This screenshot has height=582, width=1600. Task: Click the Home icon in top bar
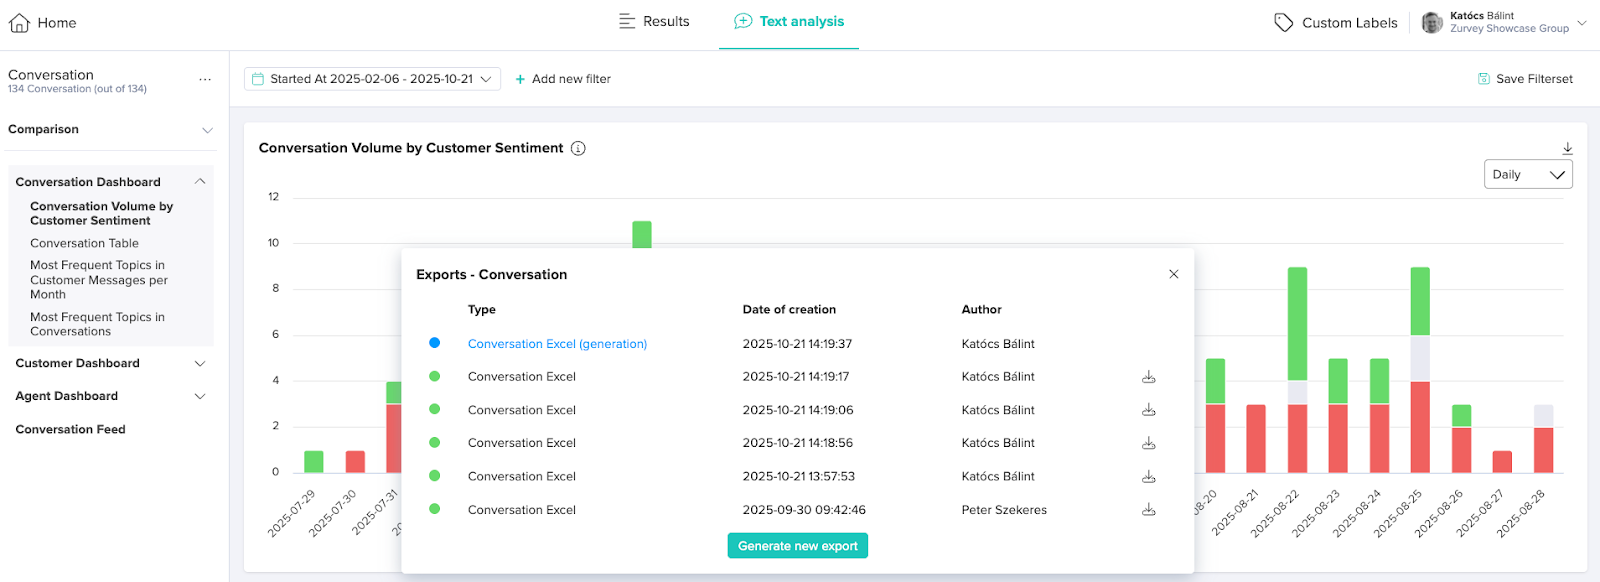(19, 23)
